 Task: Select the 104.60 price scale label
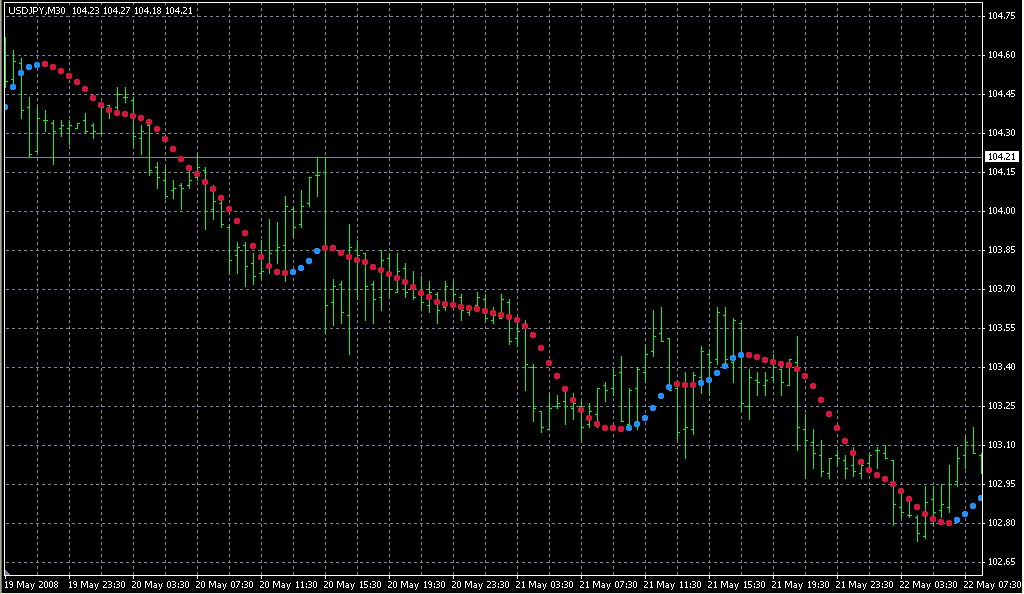click(1001, 55)
